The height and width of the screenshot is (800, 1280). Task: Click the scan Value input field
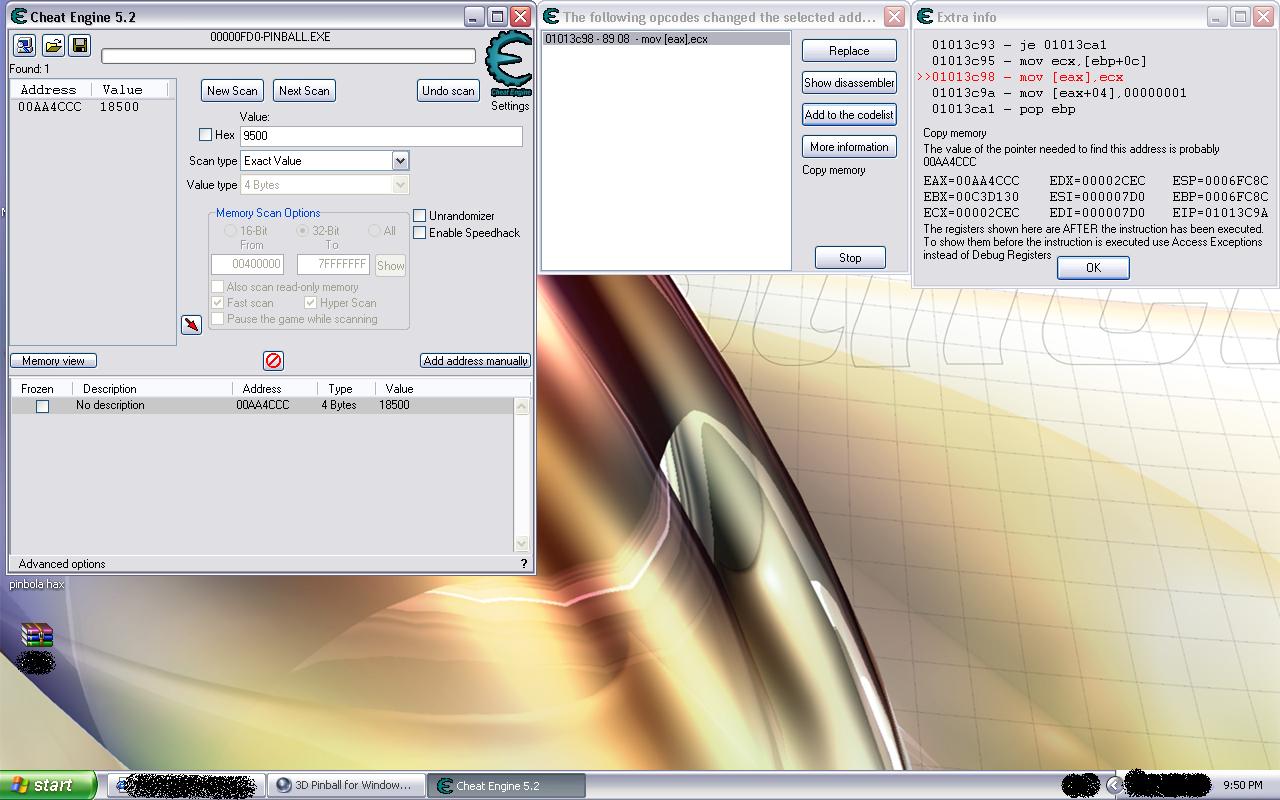380,136
